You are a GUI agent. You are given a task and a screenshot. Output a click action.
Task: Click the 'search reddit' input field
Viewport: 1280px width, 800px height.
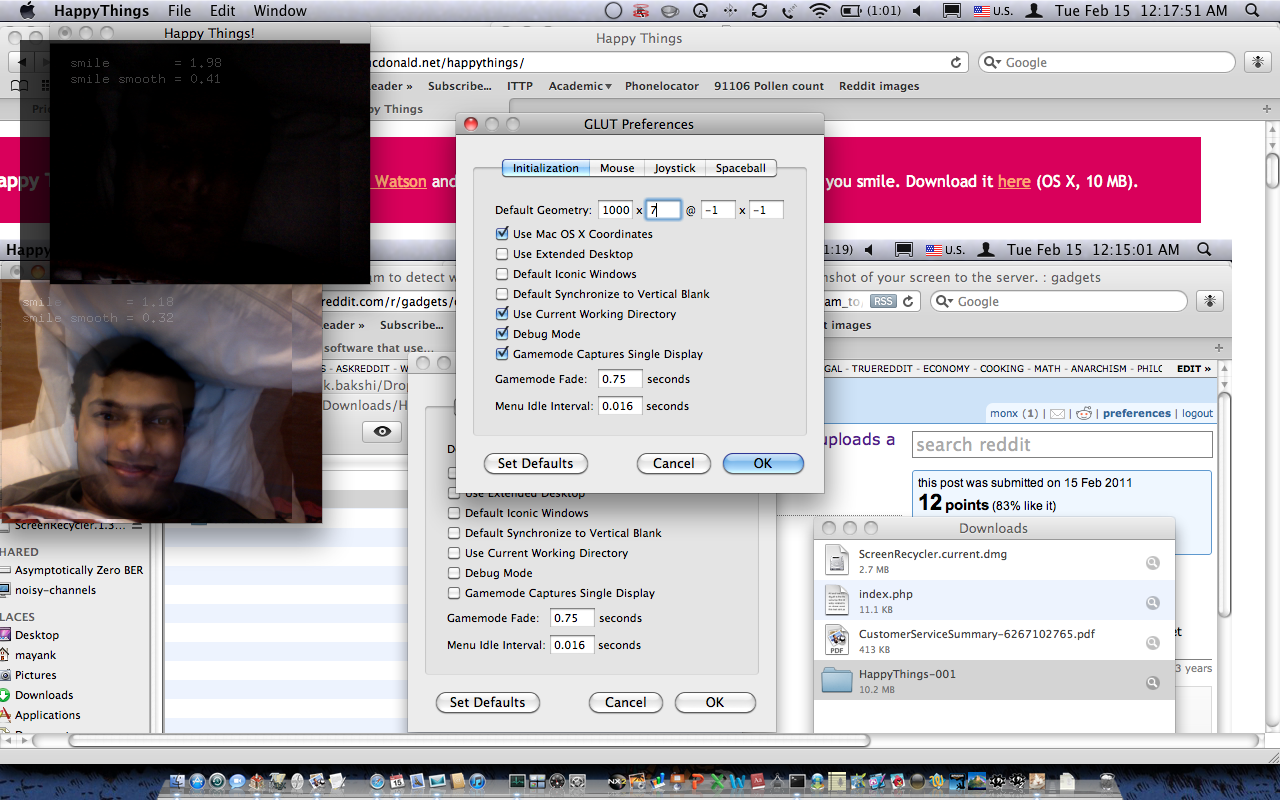pyautogui.click(x=1062, y=445)
